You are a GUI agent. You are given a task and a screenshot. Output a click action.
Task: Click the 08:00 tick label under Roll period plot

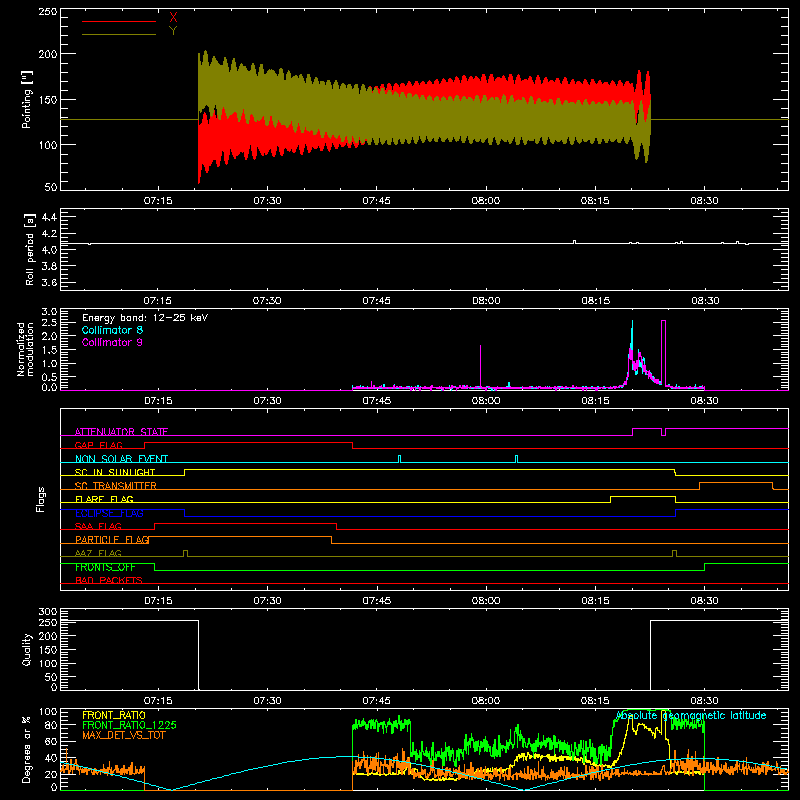click(486, 301)
